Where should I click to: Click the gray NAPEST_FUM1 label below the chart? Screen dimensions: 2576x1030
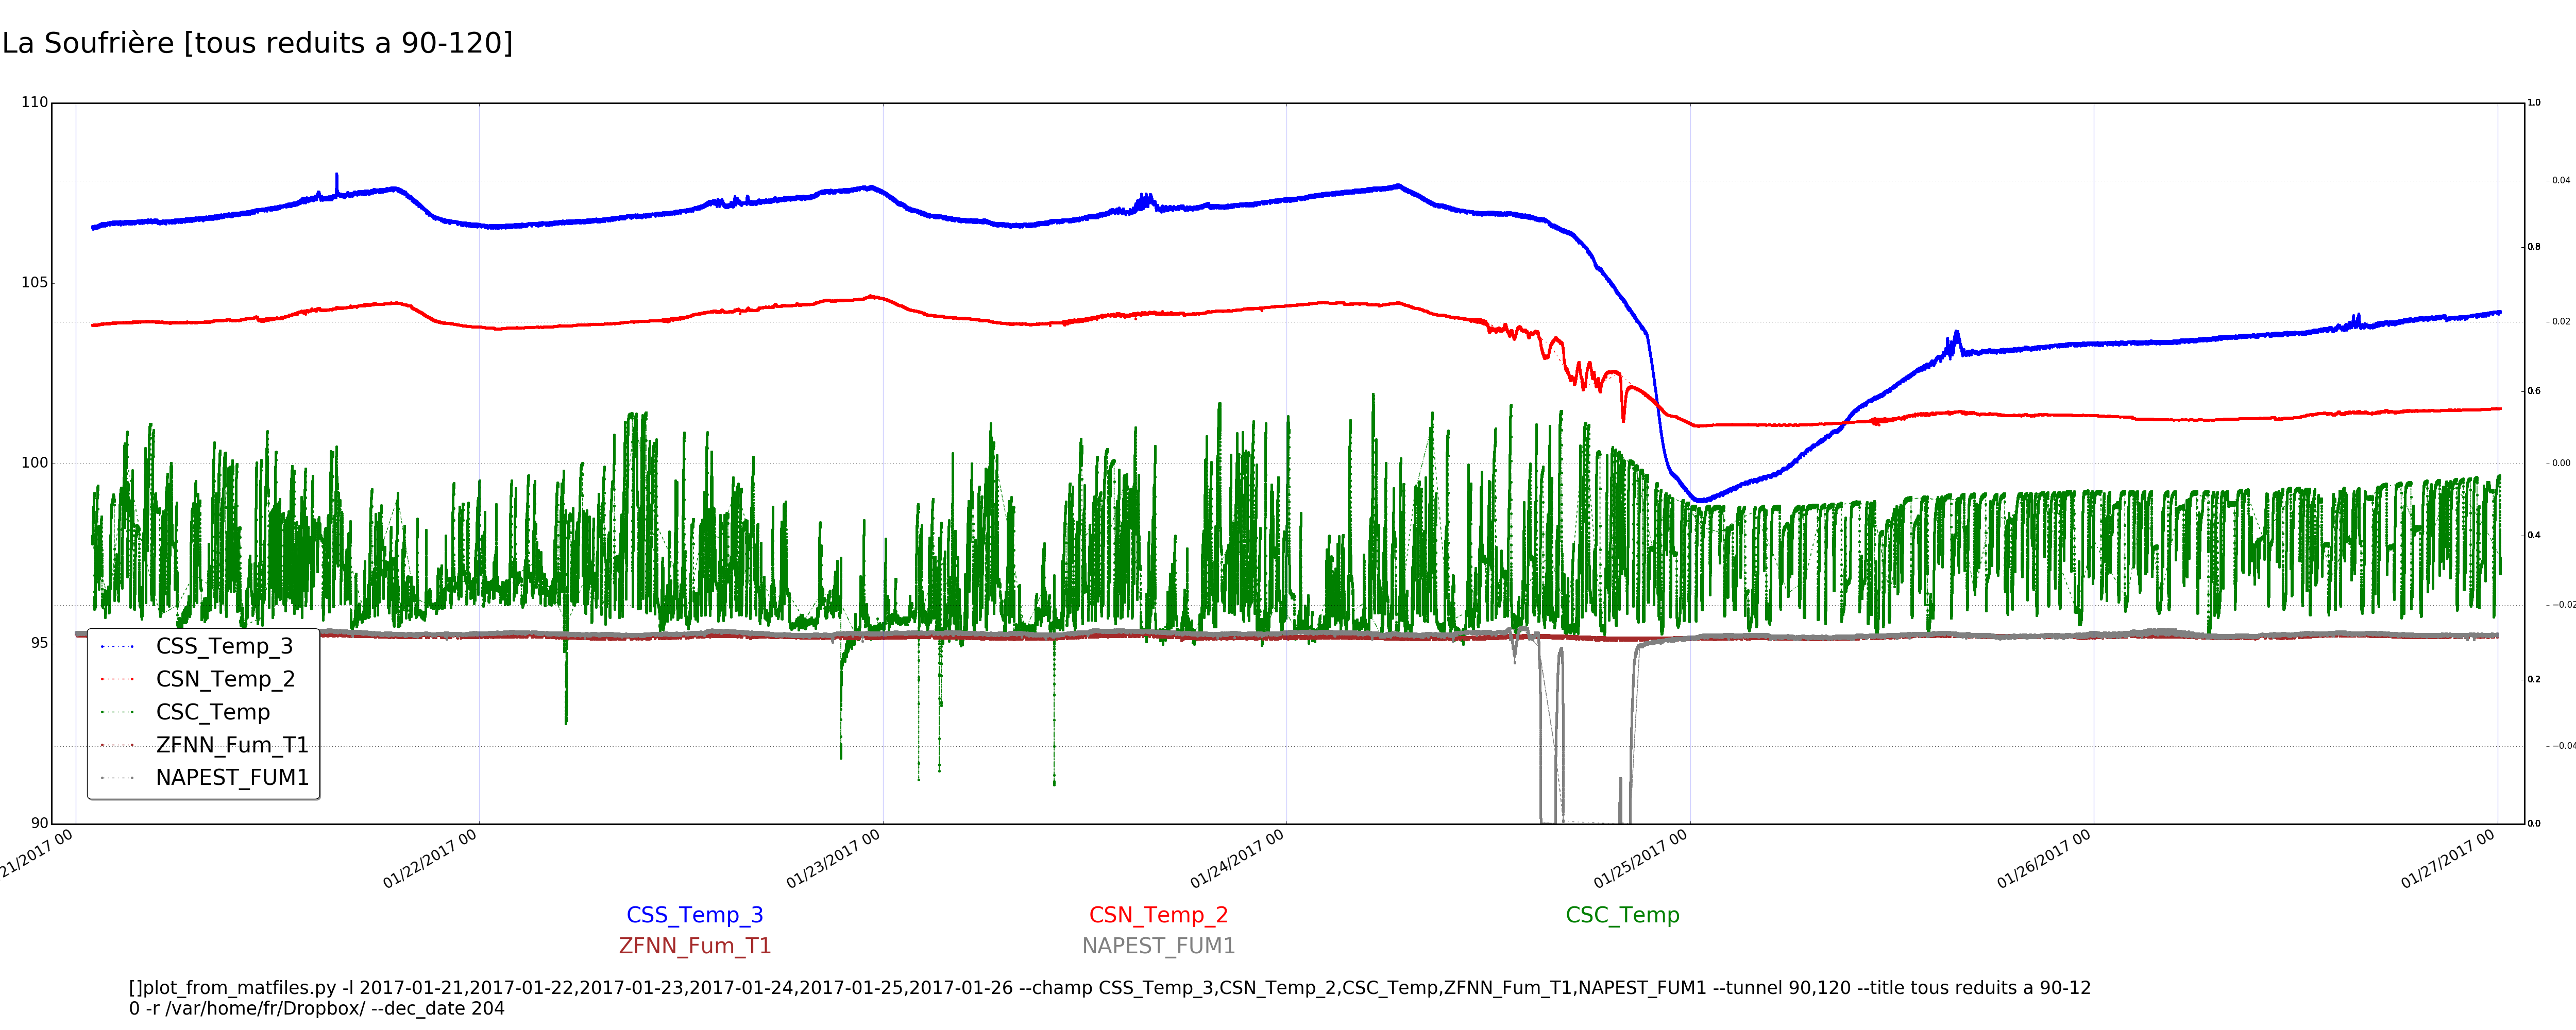pyautogui.click(x=1158, y=946)
